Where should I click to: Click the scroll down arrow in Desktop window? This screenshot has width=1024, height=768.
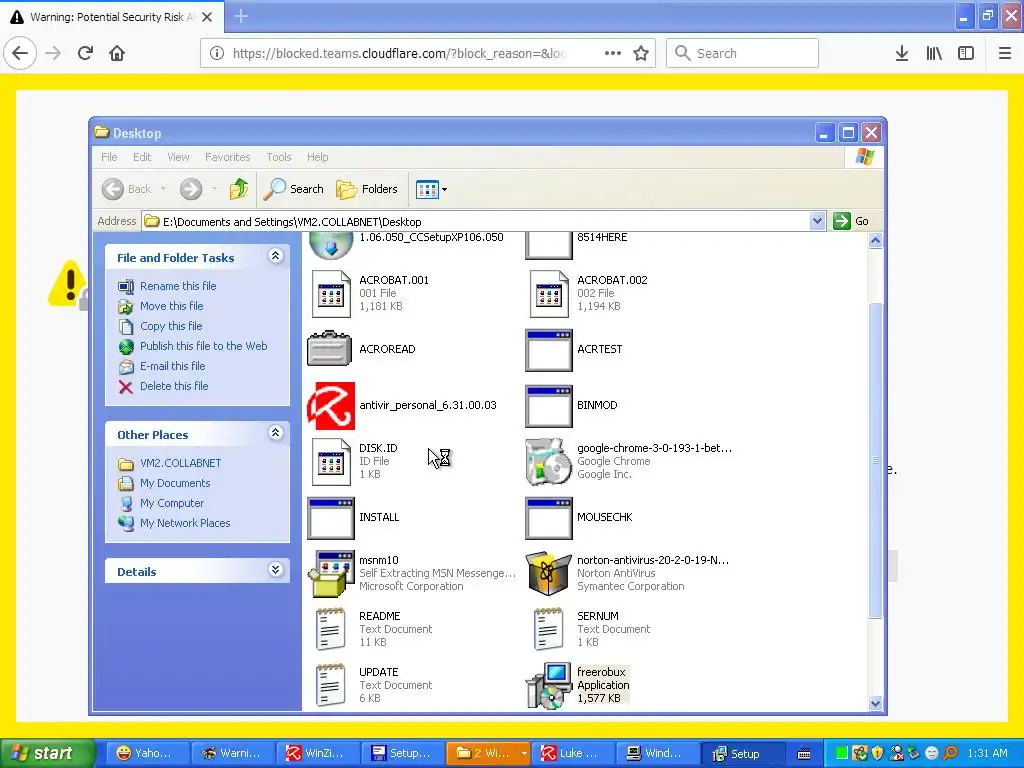(875, 703)
